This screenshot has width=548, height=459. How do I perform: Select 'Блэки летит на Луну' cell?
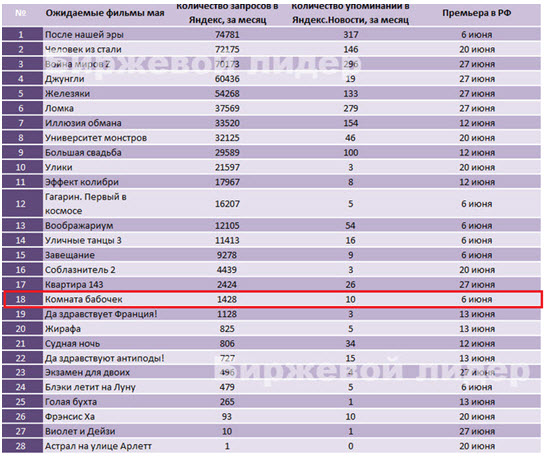(90, 387)
